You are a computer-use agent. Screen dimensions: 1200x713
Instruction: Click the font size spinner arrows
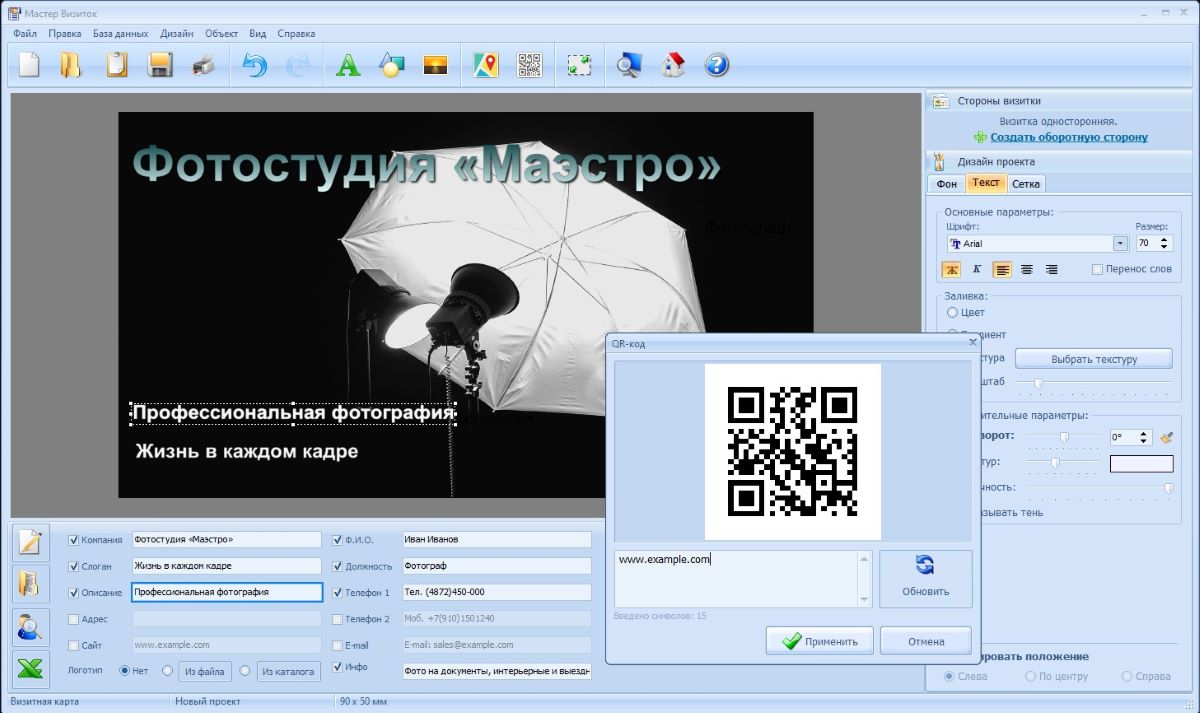click(1164, 244)
